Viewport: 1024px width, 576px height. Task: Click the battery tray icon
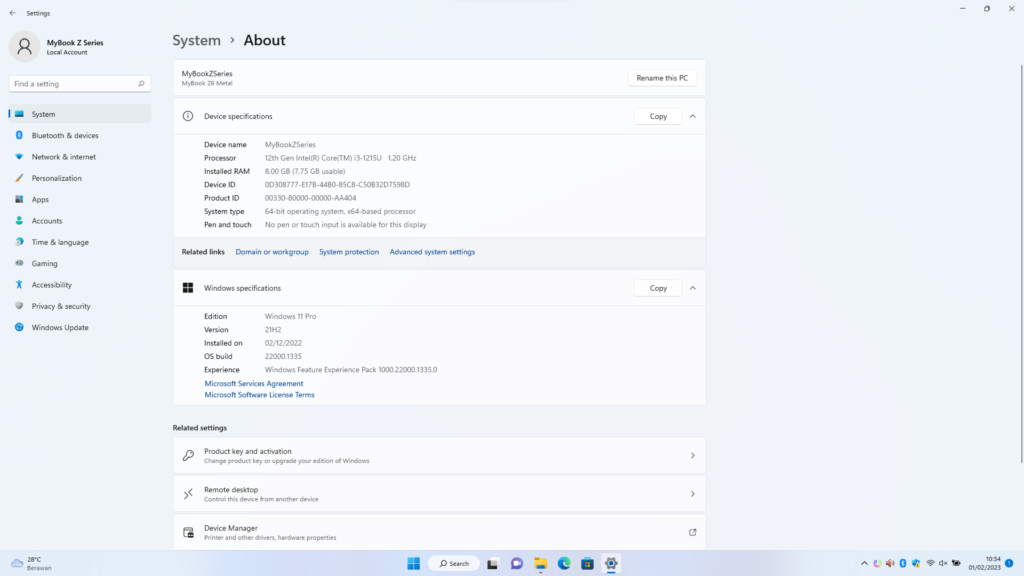click(x=956, y=564)
